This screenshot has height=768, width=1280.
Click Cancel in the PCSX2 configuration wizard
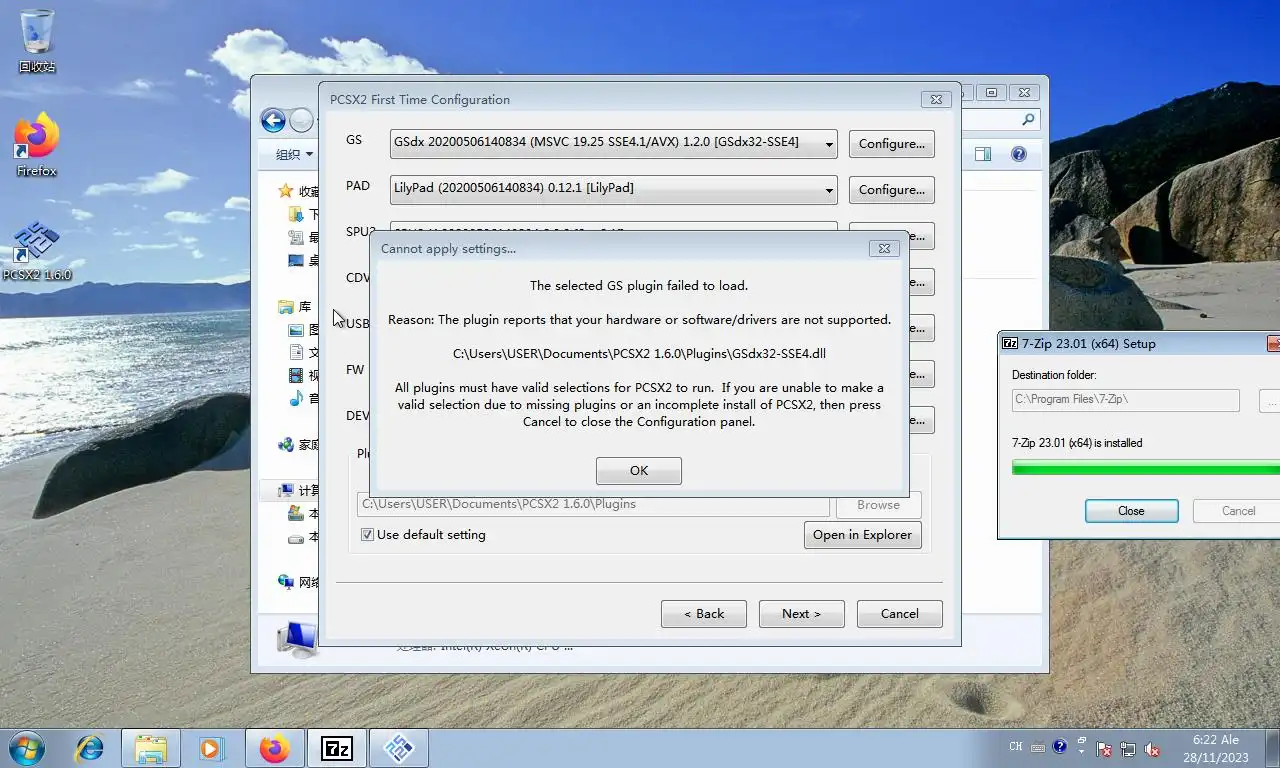pos(900,614)
